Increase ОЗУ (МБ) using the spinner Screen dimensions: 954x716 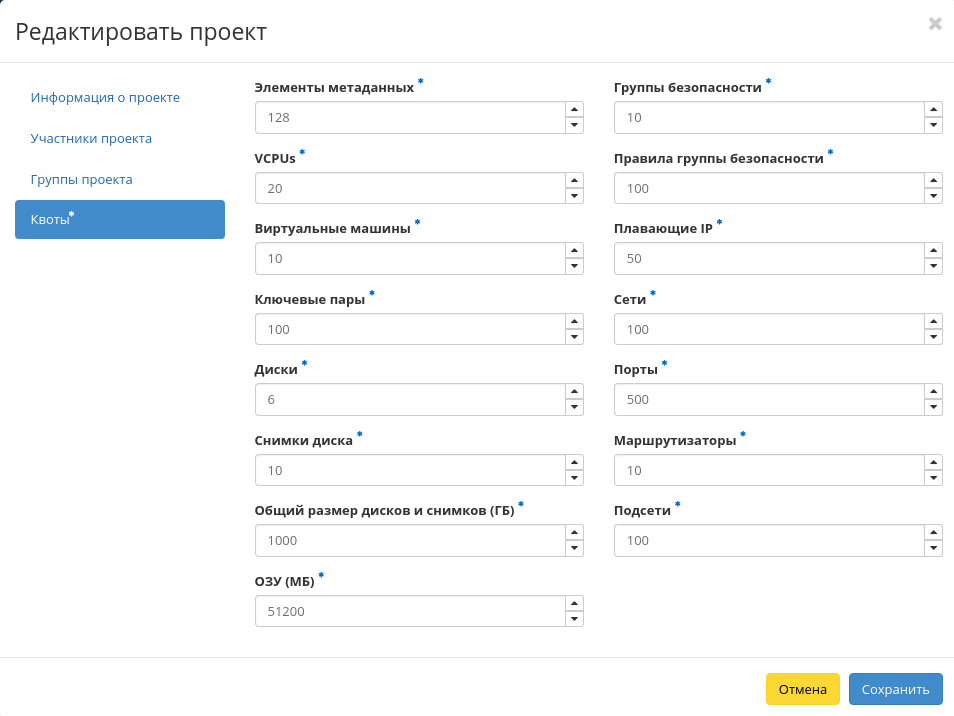click(x=574, y=603)
